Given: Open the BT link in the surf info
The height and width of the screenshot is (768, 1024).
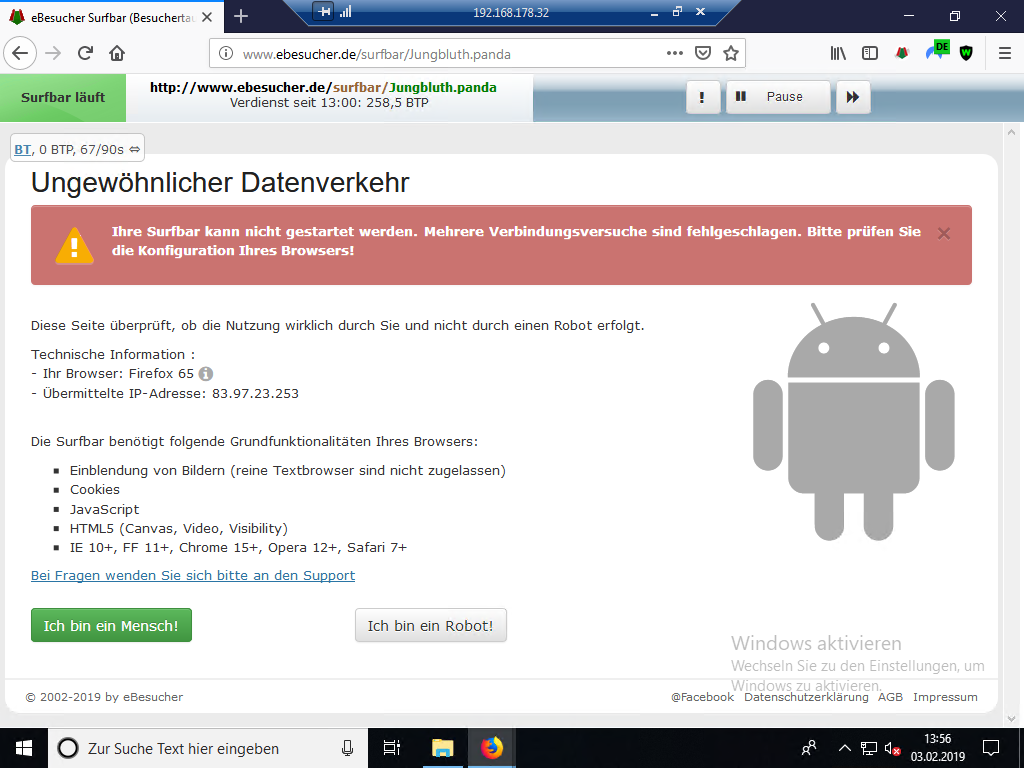Looking at the screenshot, I should pyautogui.click(x=23, y=150).
